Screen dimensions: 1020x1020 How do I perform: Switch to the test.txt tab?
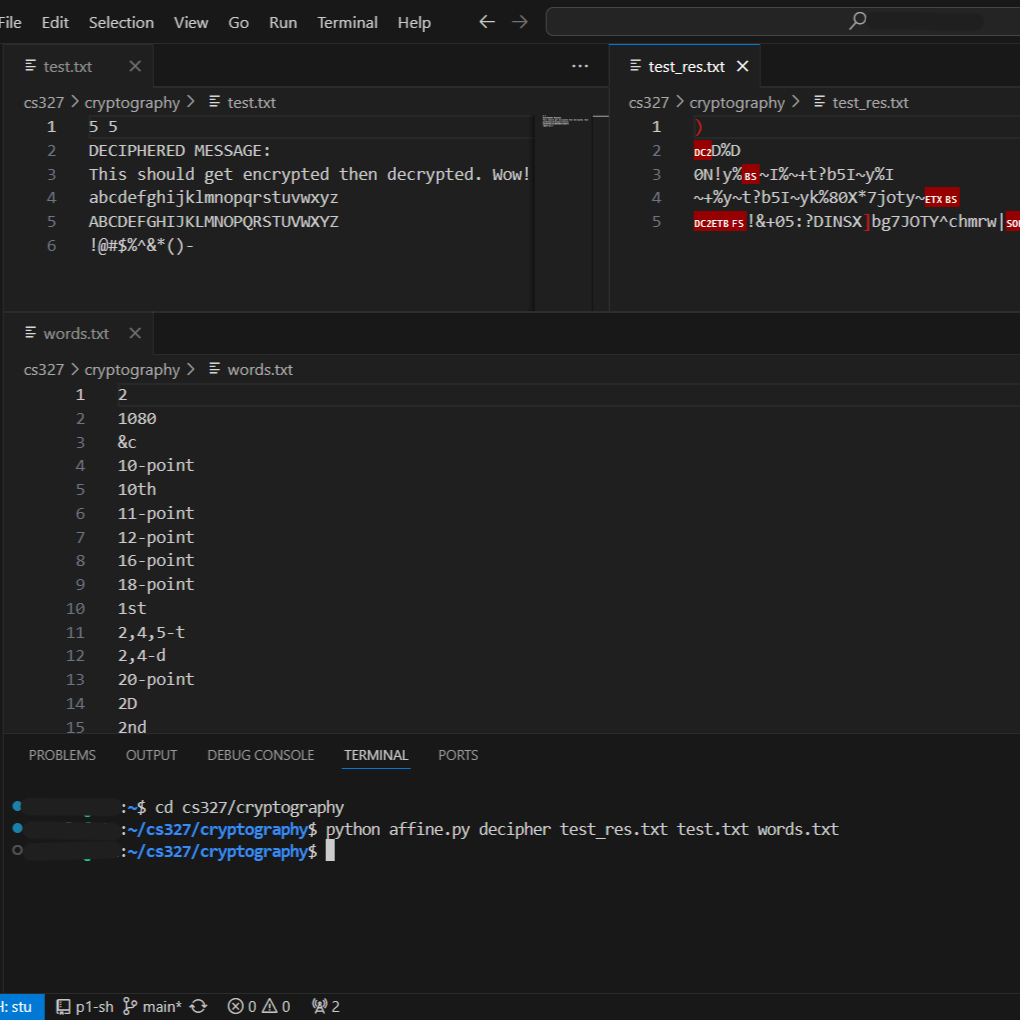pyautogui.click(x=67, y=66)
